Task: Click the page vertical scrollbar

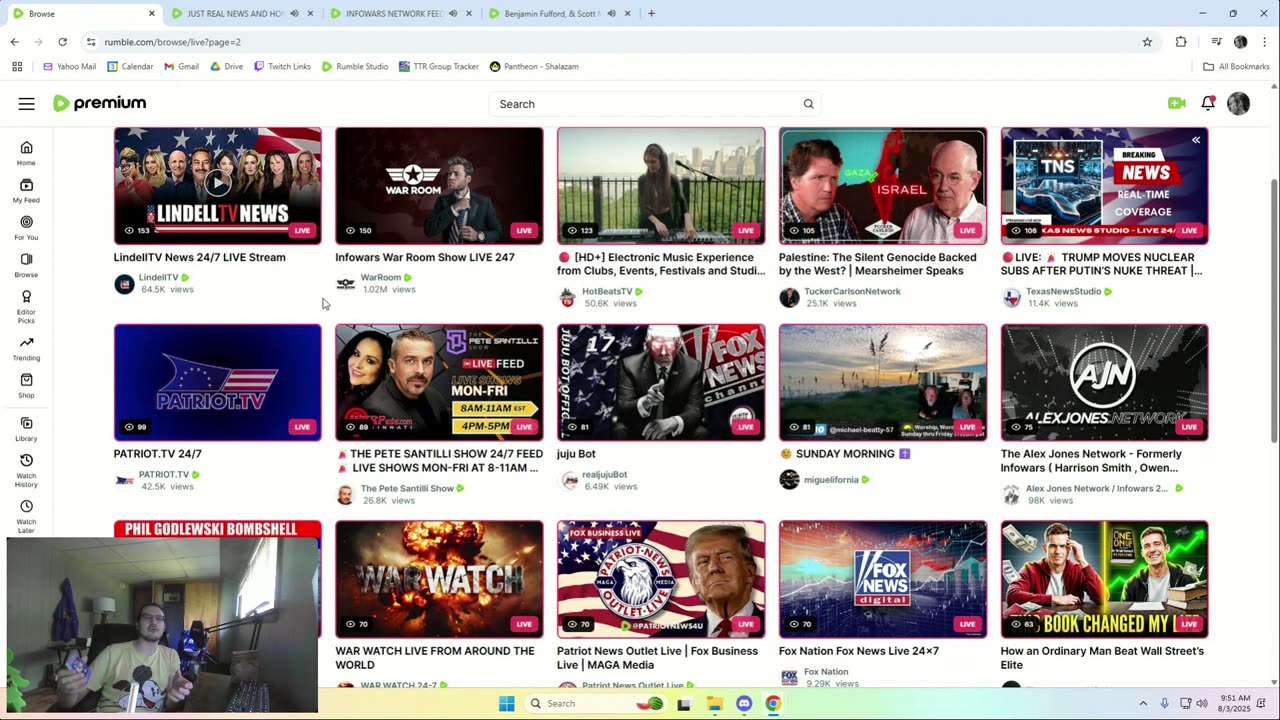Action: pyautogui.click(x=1274, y=310)
